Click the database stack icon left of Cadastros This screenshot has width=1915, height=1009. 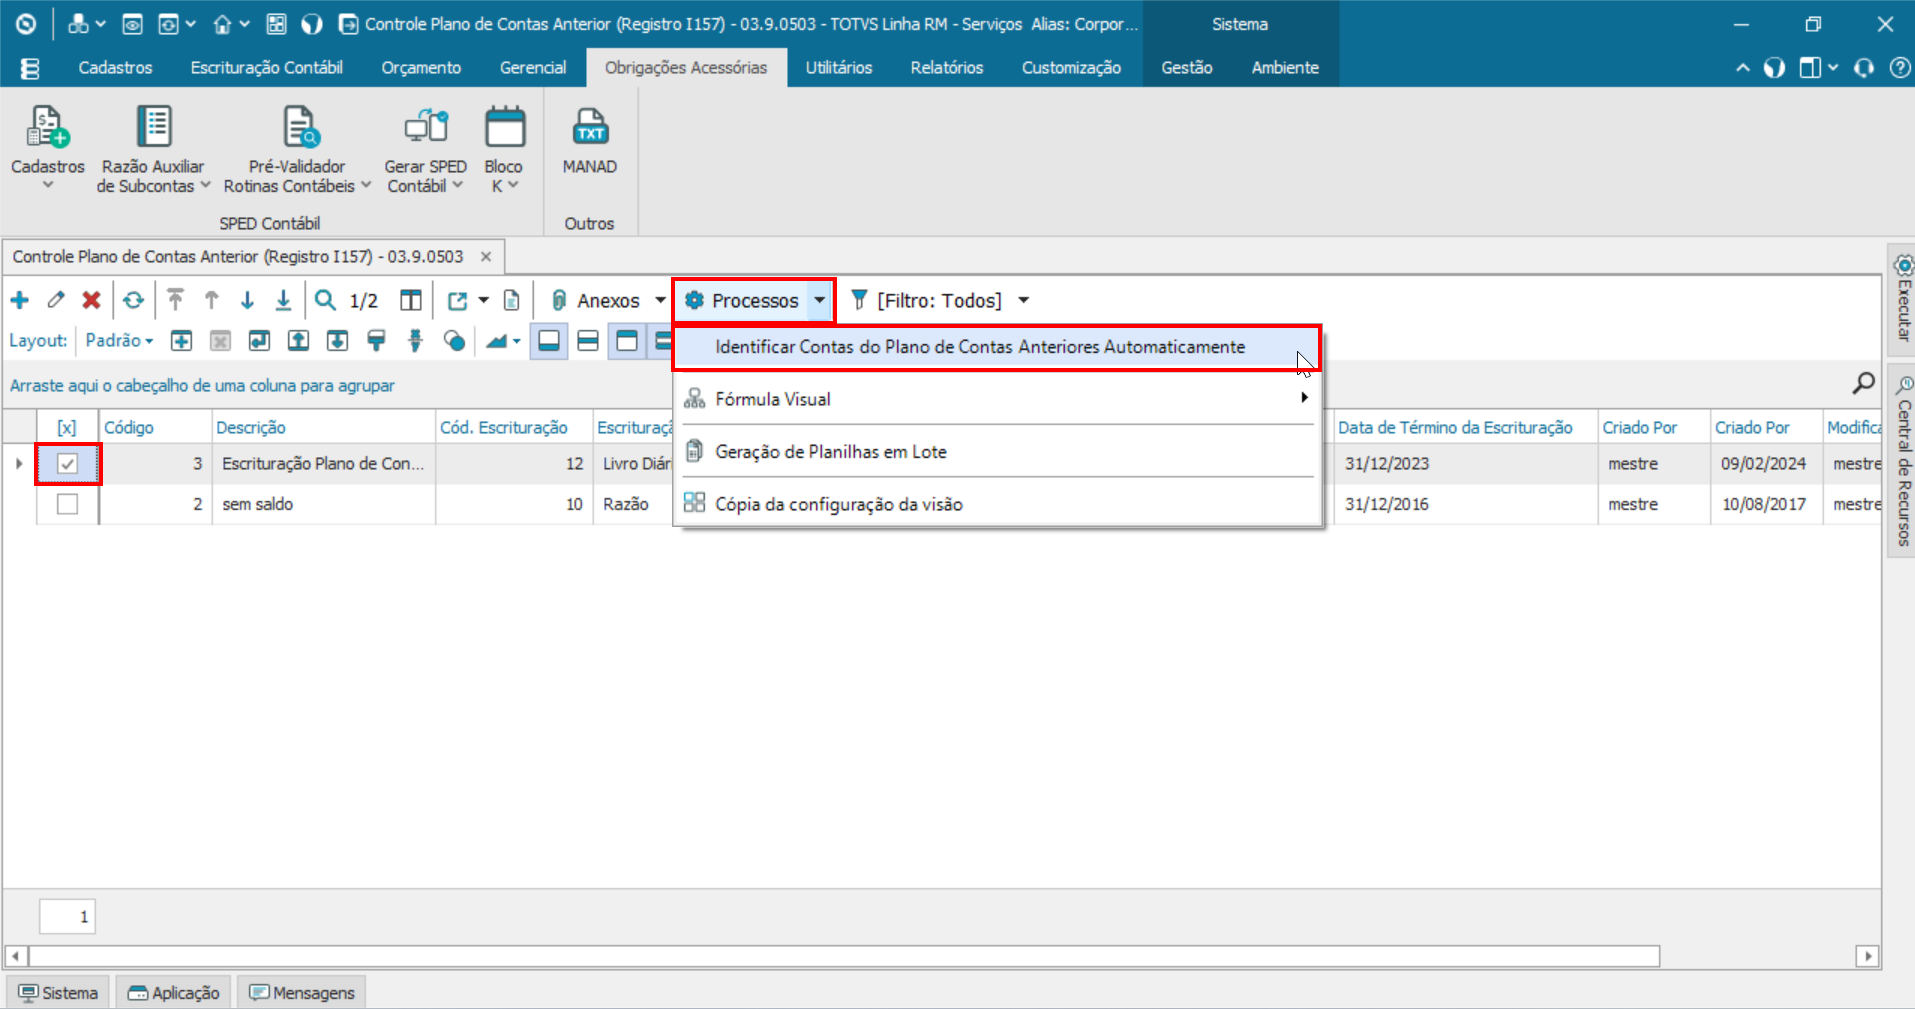tap(29, 68)
